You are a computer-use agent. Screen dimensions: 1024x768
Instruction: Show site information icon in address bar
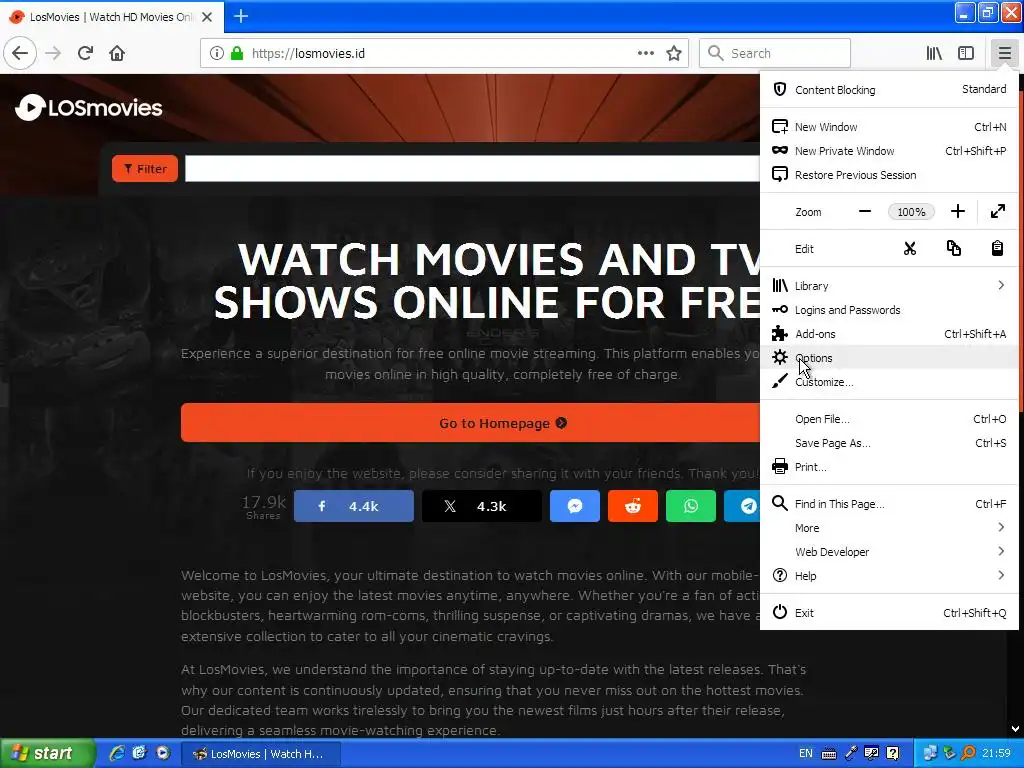click(x=217, y=53)
